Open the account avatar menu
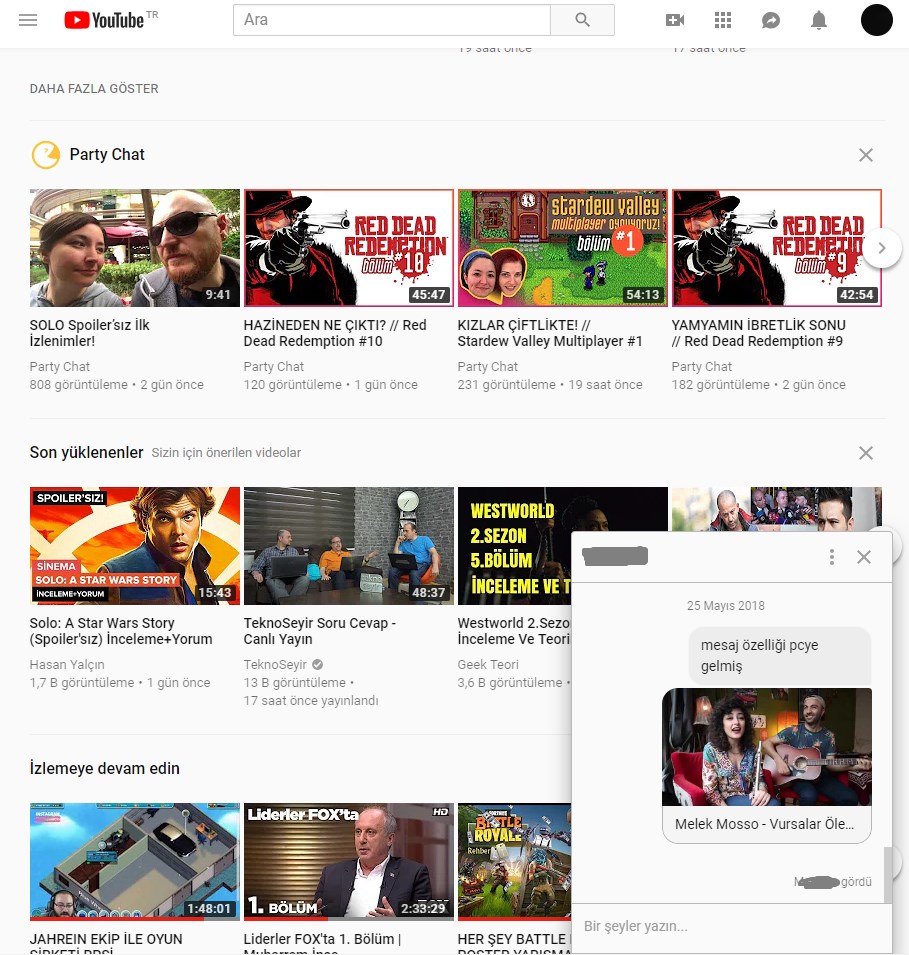The width and height of the screenshot is (909, 955). pyautogui.click(x=876, y=19)
